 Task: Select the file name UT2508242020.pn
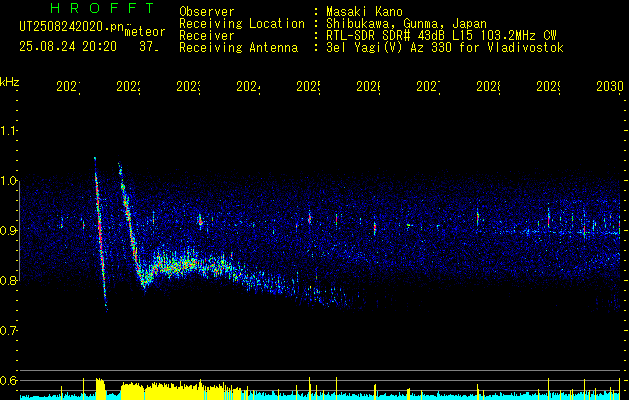point(71,27)
